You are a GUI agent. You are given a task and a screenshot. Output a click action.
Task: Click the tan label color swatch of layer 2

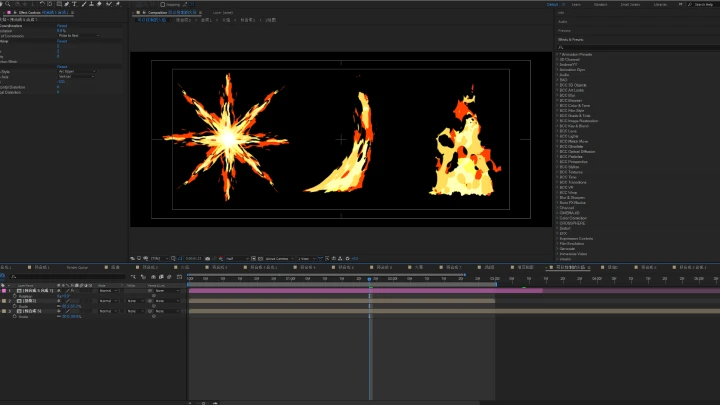4,301
